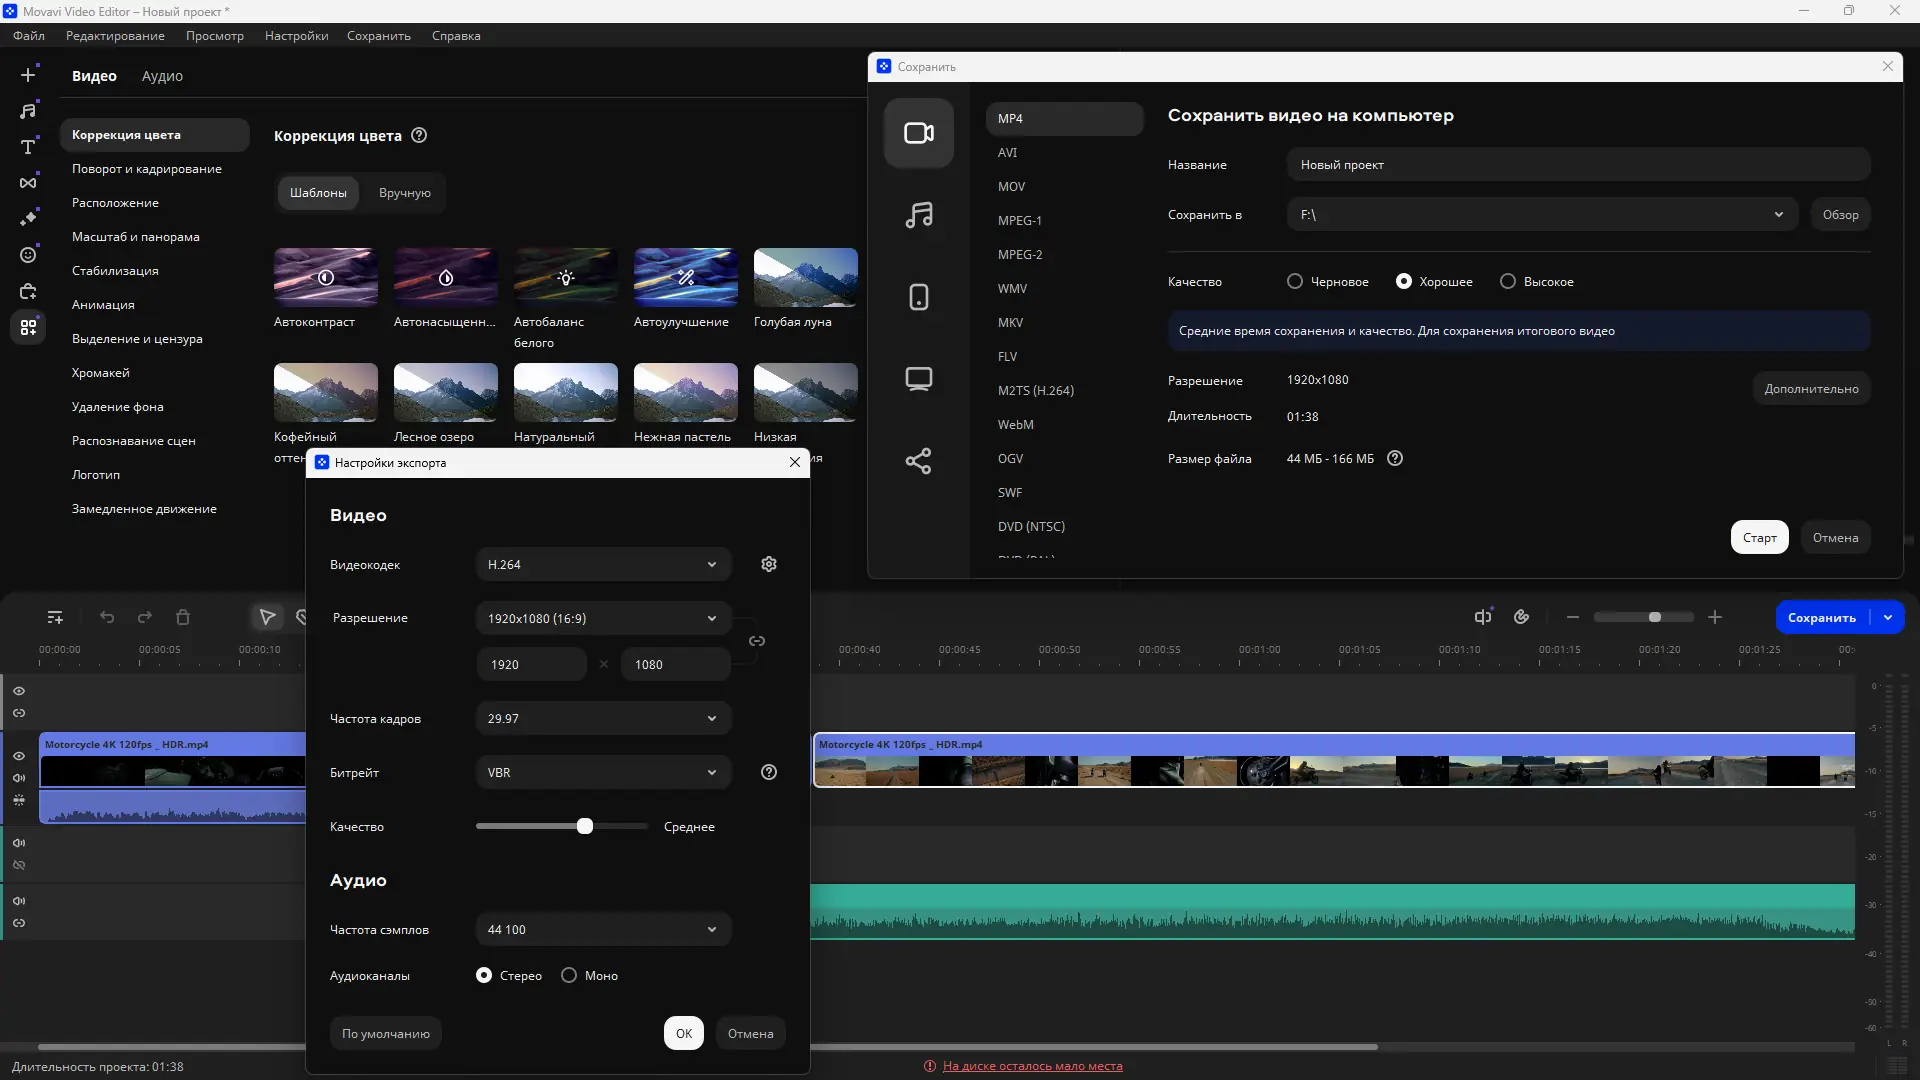This screenshot has height=1080, width=1920.
Task: Click Обзор to choose save location
Action: coord(1841,214)
